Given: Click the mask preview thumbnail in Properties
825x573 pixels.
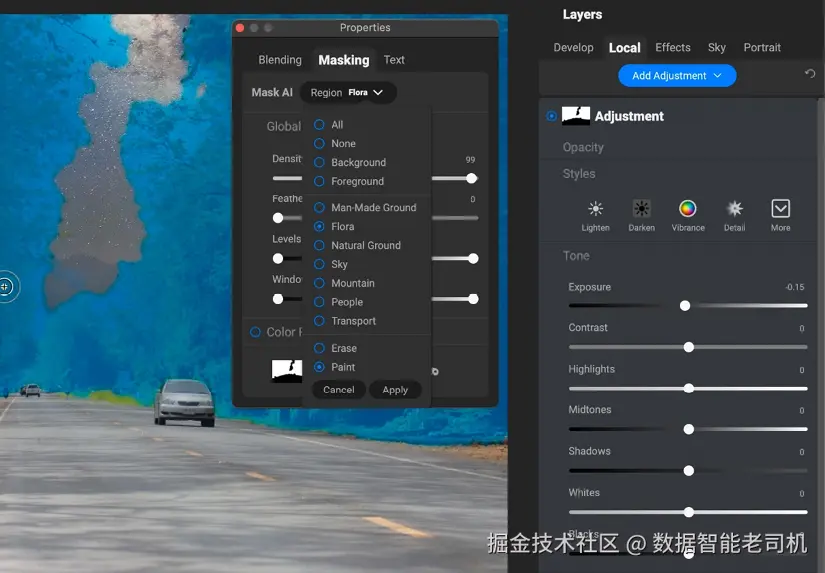Looking at the screenshot, I should pos(287,371).
